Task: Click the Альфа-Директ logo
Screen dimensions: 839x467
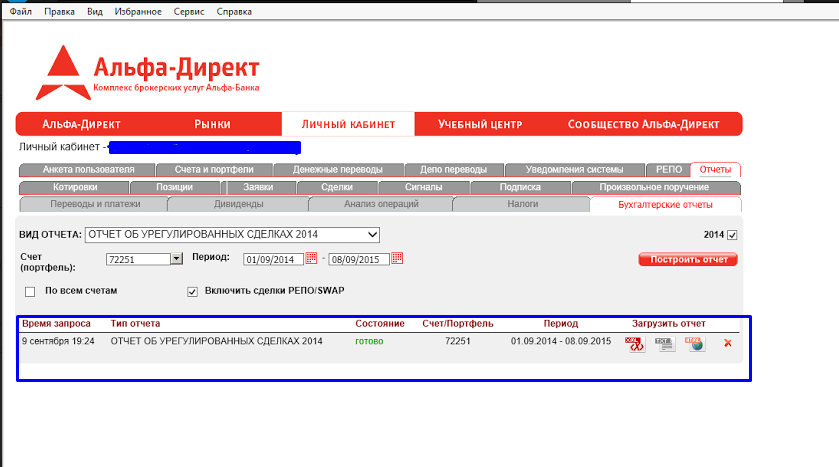Action: (x=148, y=73)
